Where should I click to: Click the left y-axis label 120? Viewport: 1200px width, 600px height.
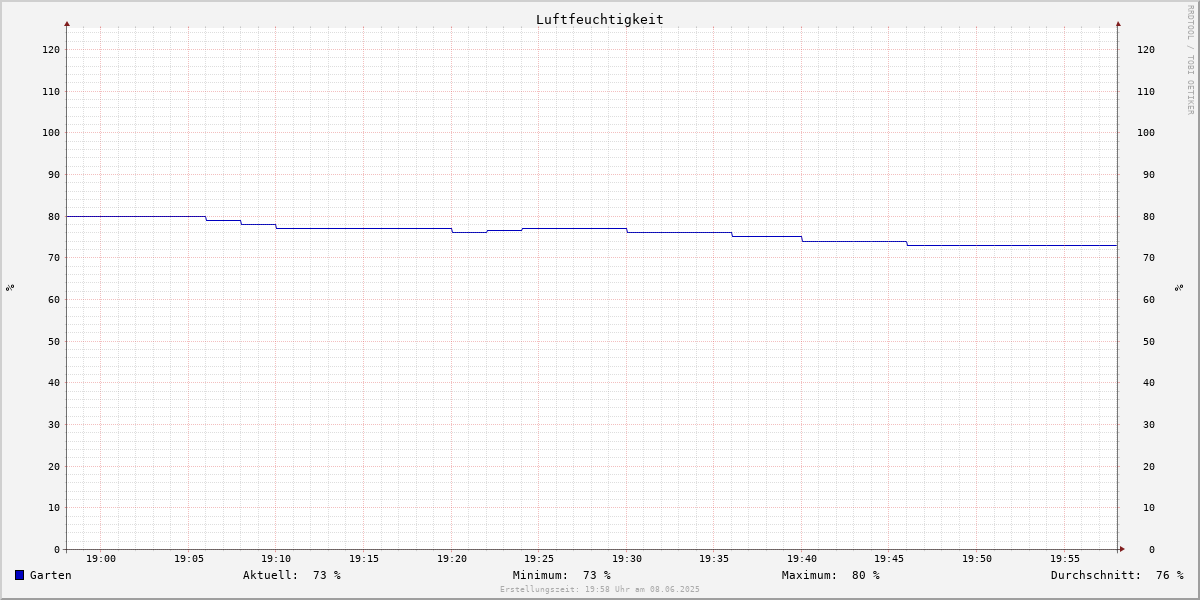(x=51, y=49)
